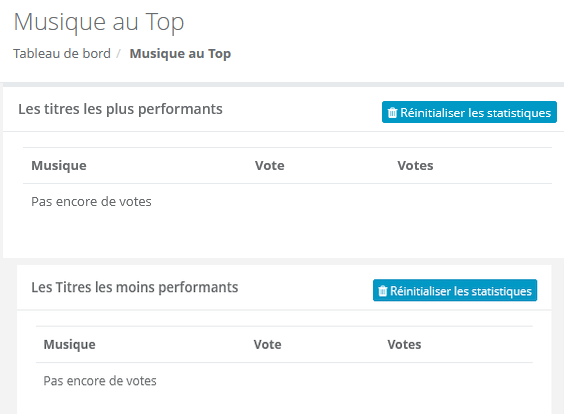Click the large Musique au Top page title
Image resolution: width=564 pixels, height=414 pixels.
[x=99, y=22]
